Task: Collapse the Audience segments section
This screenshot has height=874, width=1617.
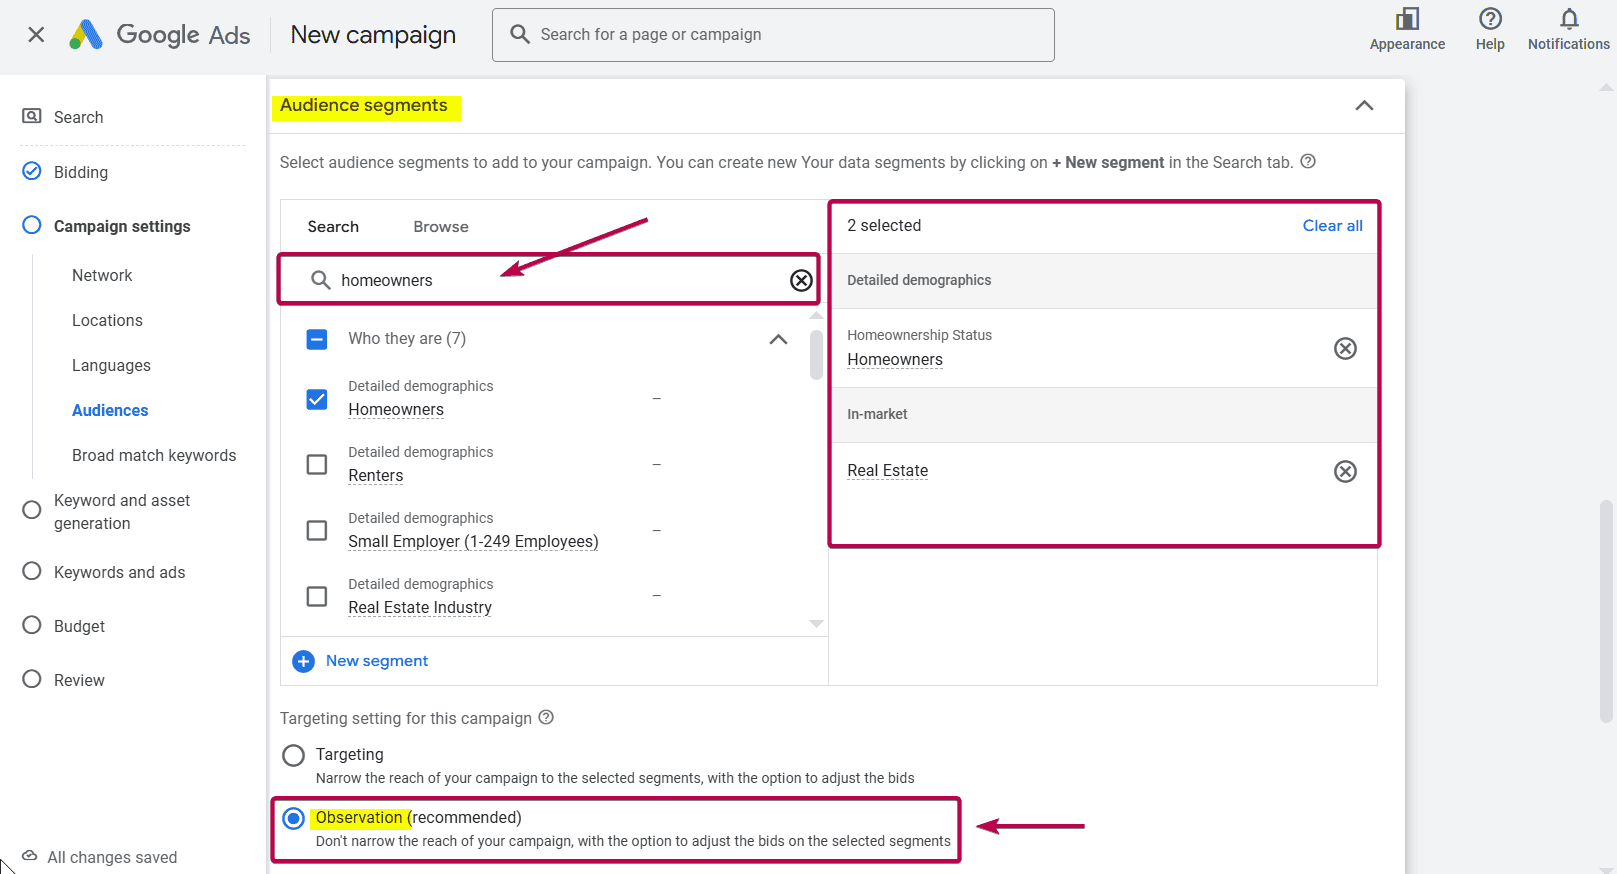Action: [1364, 106]
